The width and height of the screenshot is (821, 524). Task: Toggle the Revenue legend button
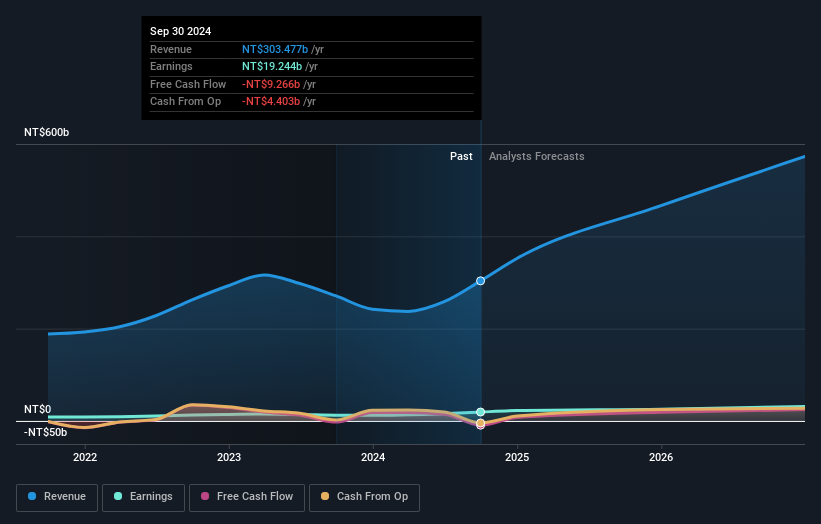57,497
